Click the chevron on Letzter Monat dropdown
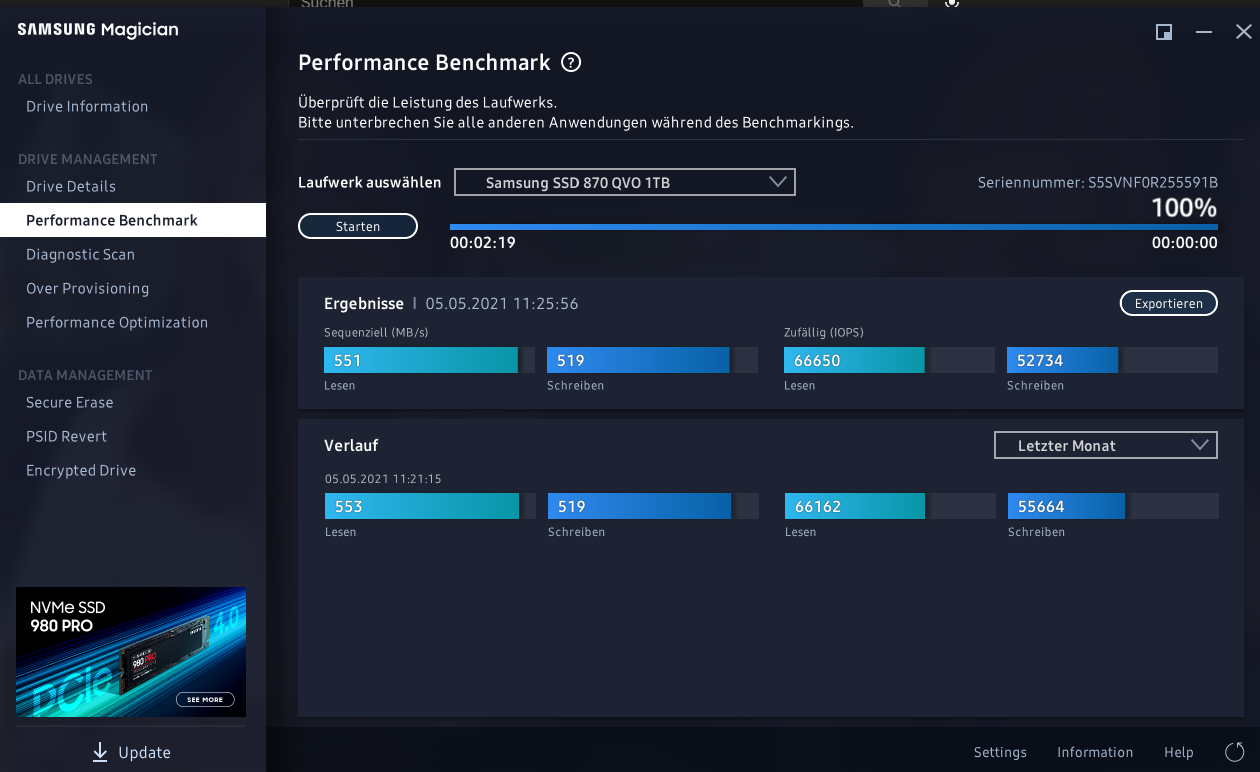Image resolution: width=1260 pixels, height=772 pixels. [1200, 445]
